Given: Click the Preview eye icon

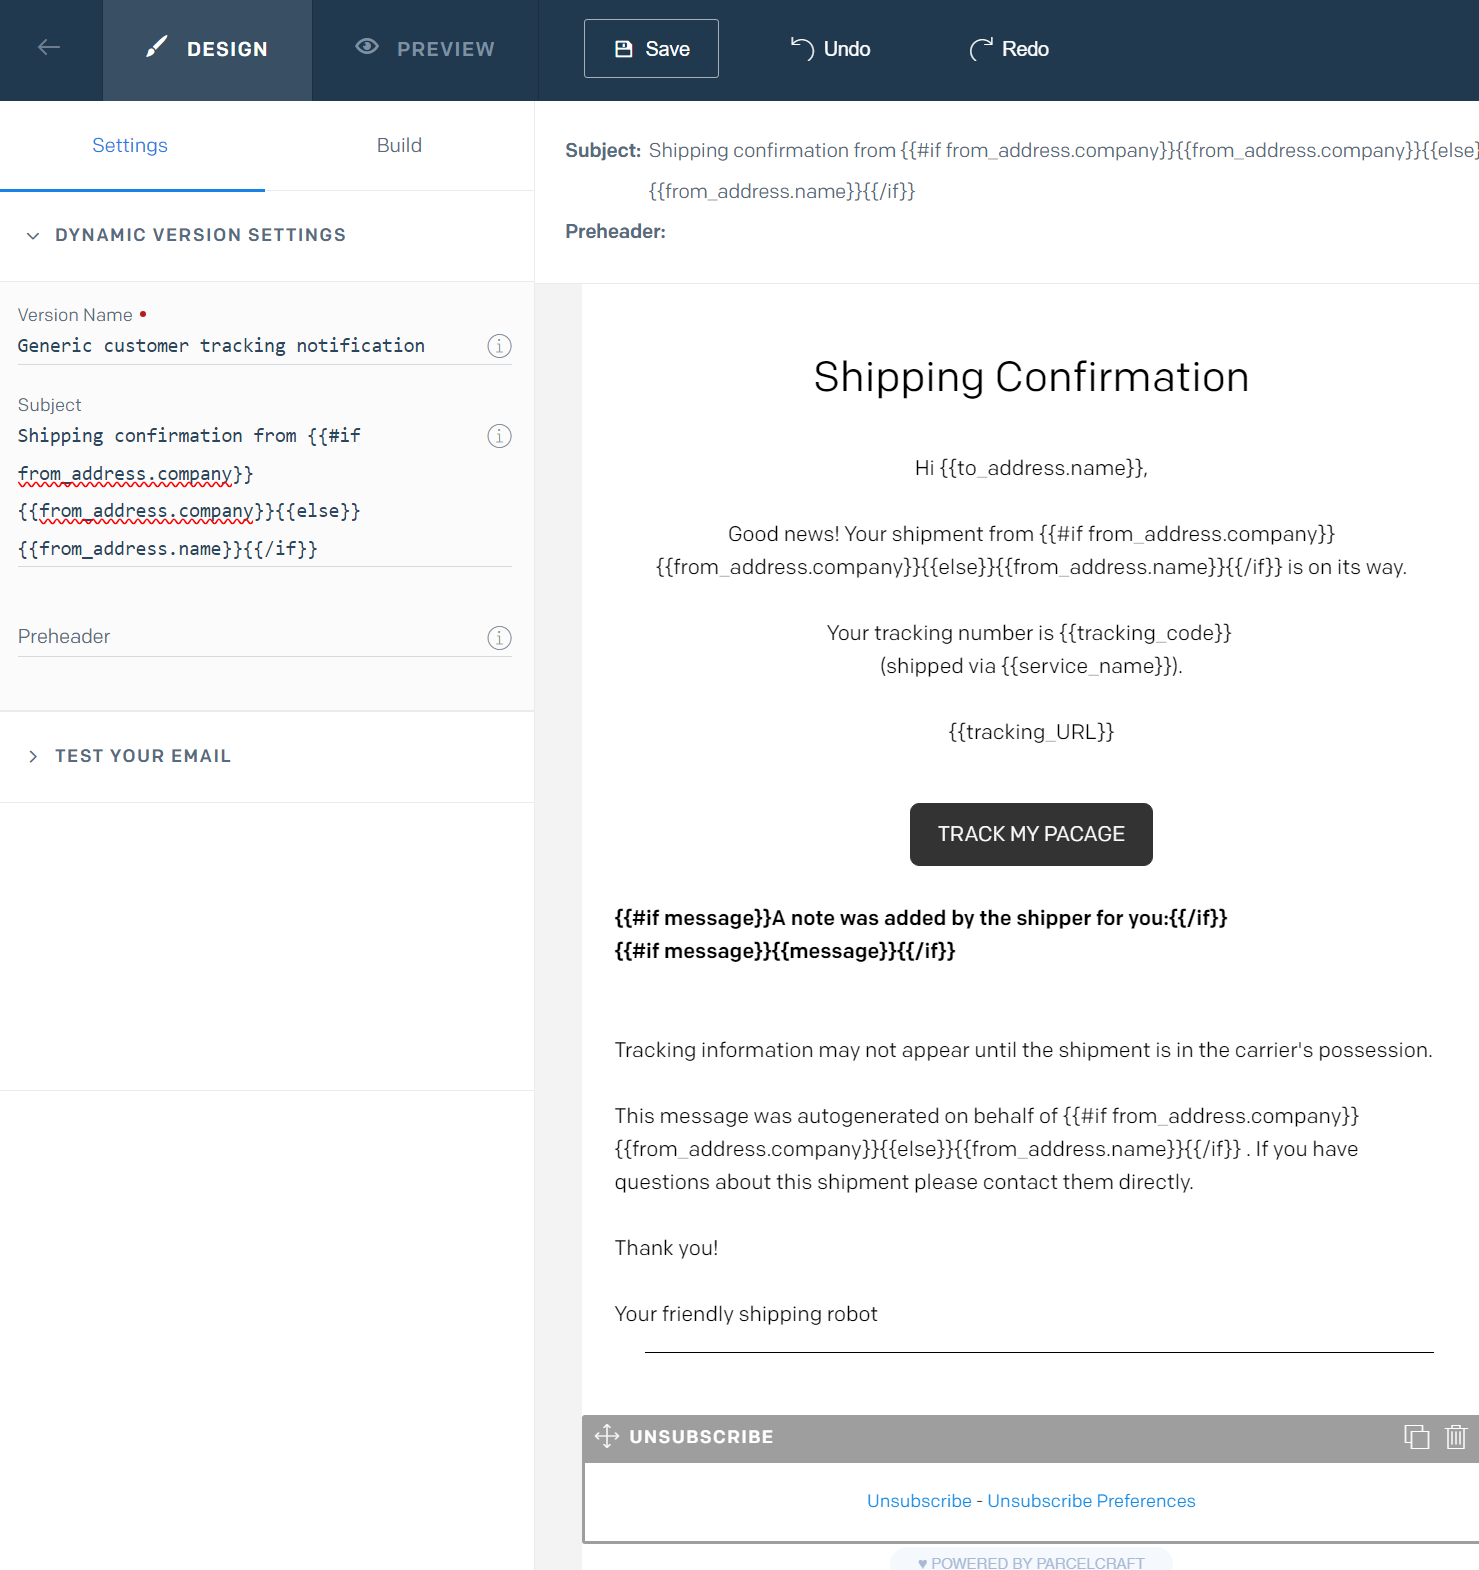Looking at the screenshot, I should (367, 46).
